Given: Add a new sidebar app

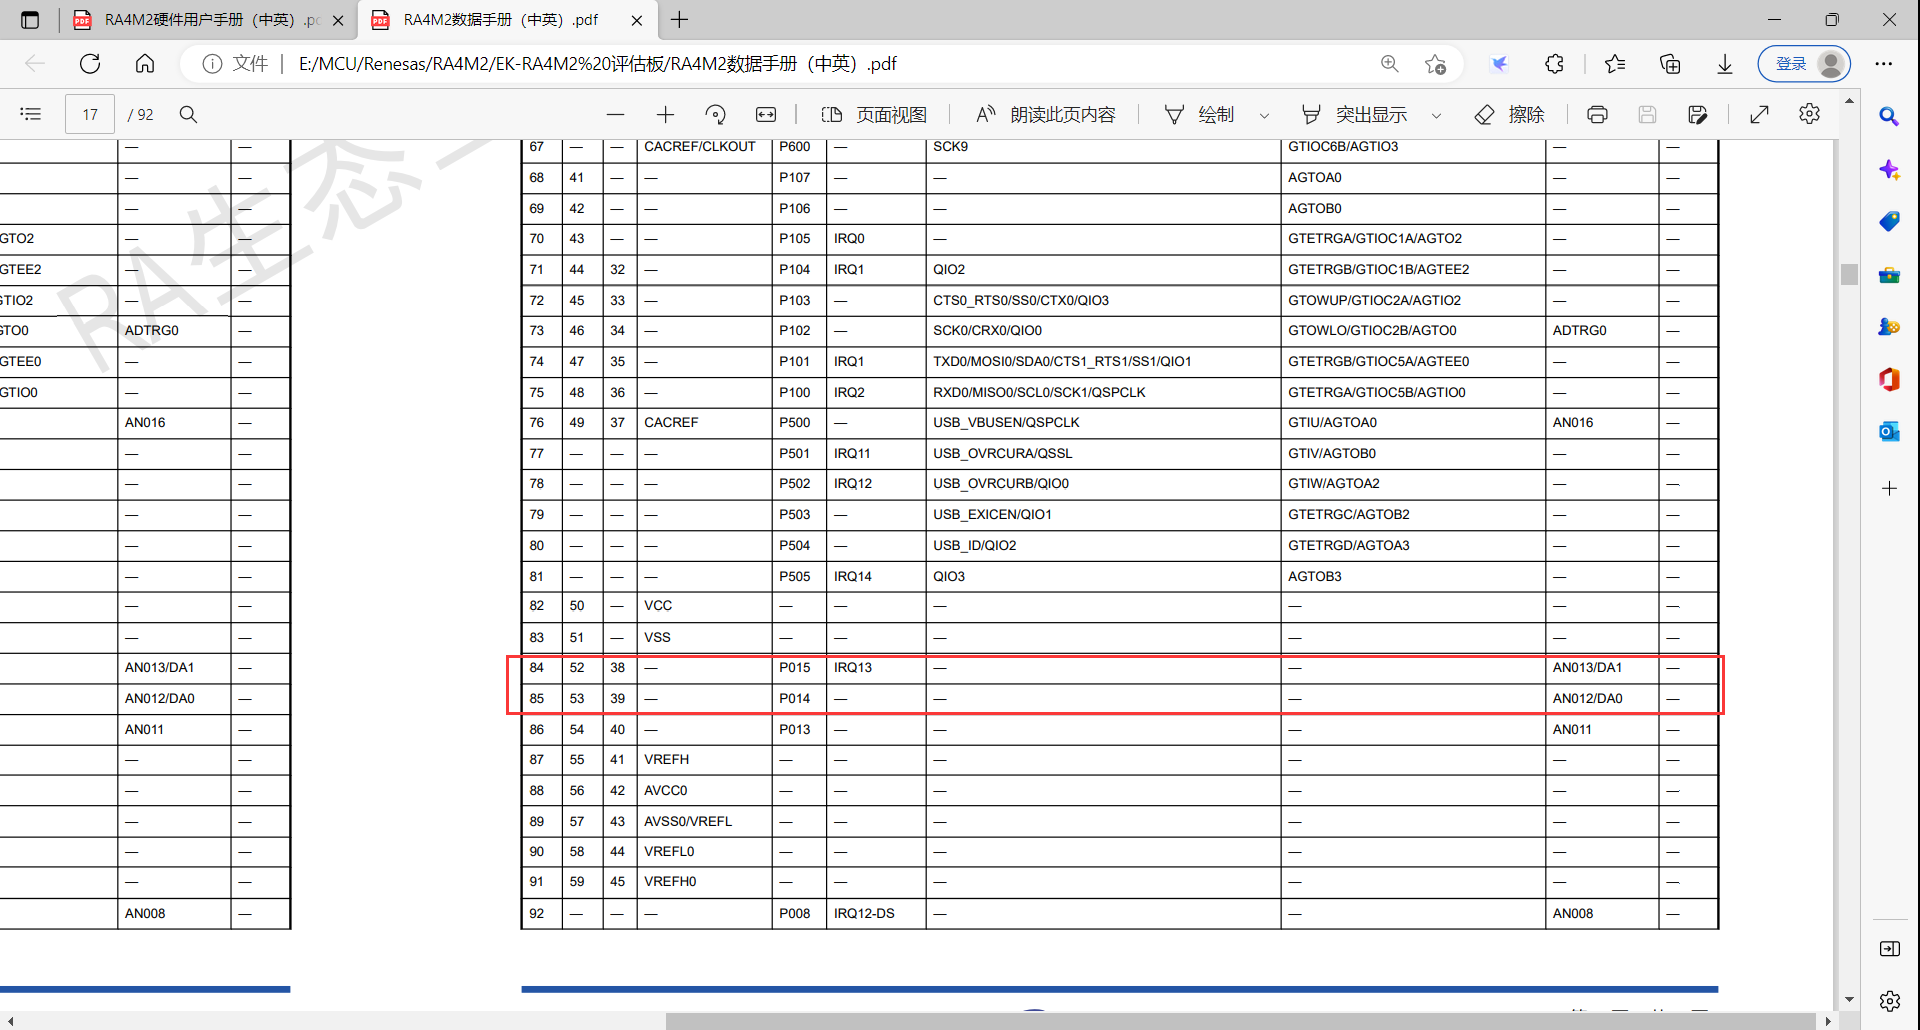Looking at the screenshot, I should pos(1889,488).
